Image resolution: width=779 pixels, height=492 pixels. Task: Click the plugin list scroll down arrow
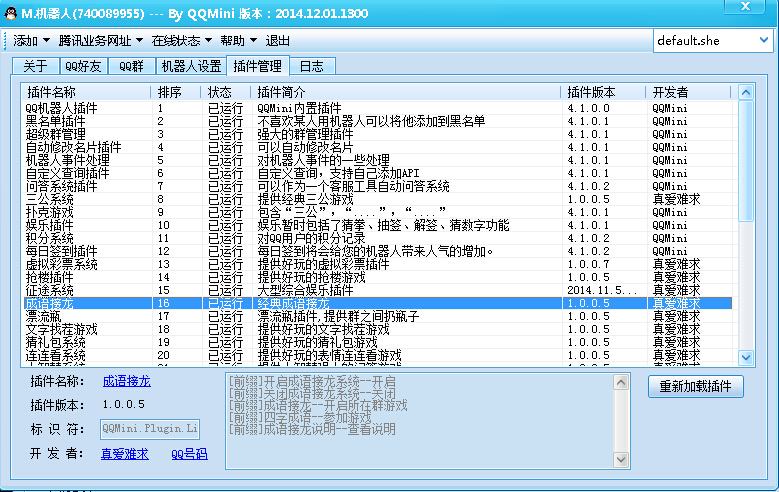click(746, 357)
